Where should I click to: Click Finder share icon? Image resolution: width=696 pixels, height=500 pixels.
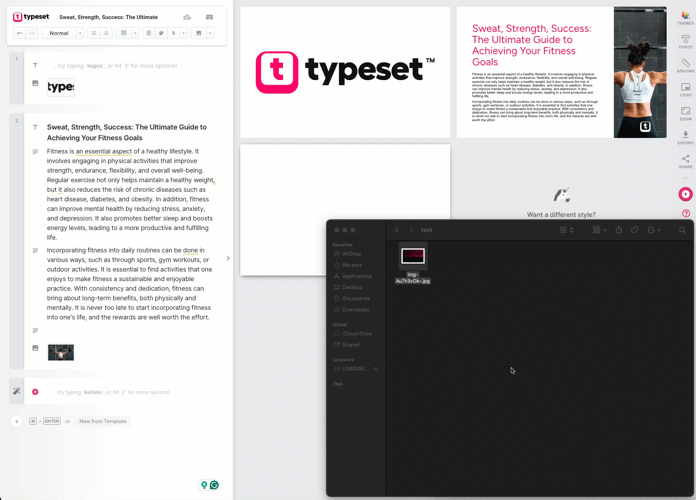tap(619, 230)
